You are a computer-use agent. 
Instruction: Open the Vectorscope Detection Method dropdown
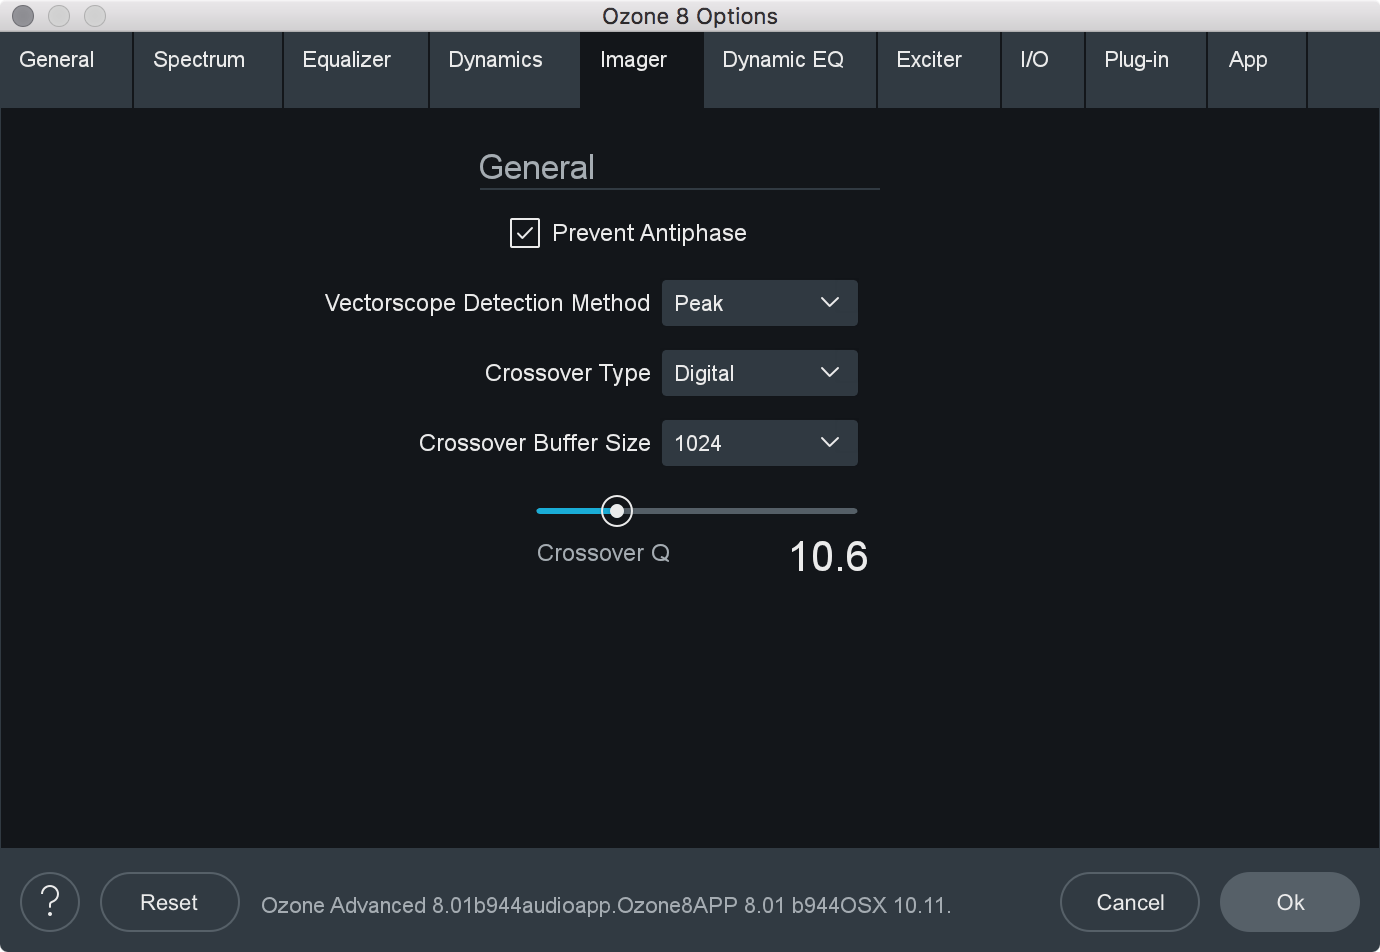pyautogui.click(x=759, y=303)
